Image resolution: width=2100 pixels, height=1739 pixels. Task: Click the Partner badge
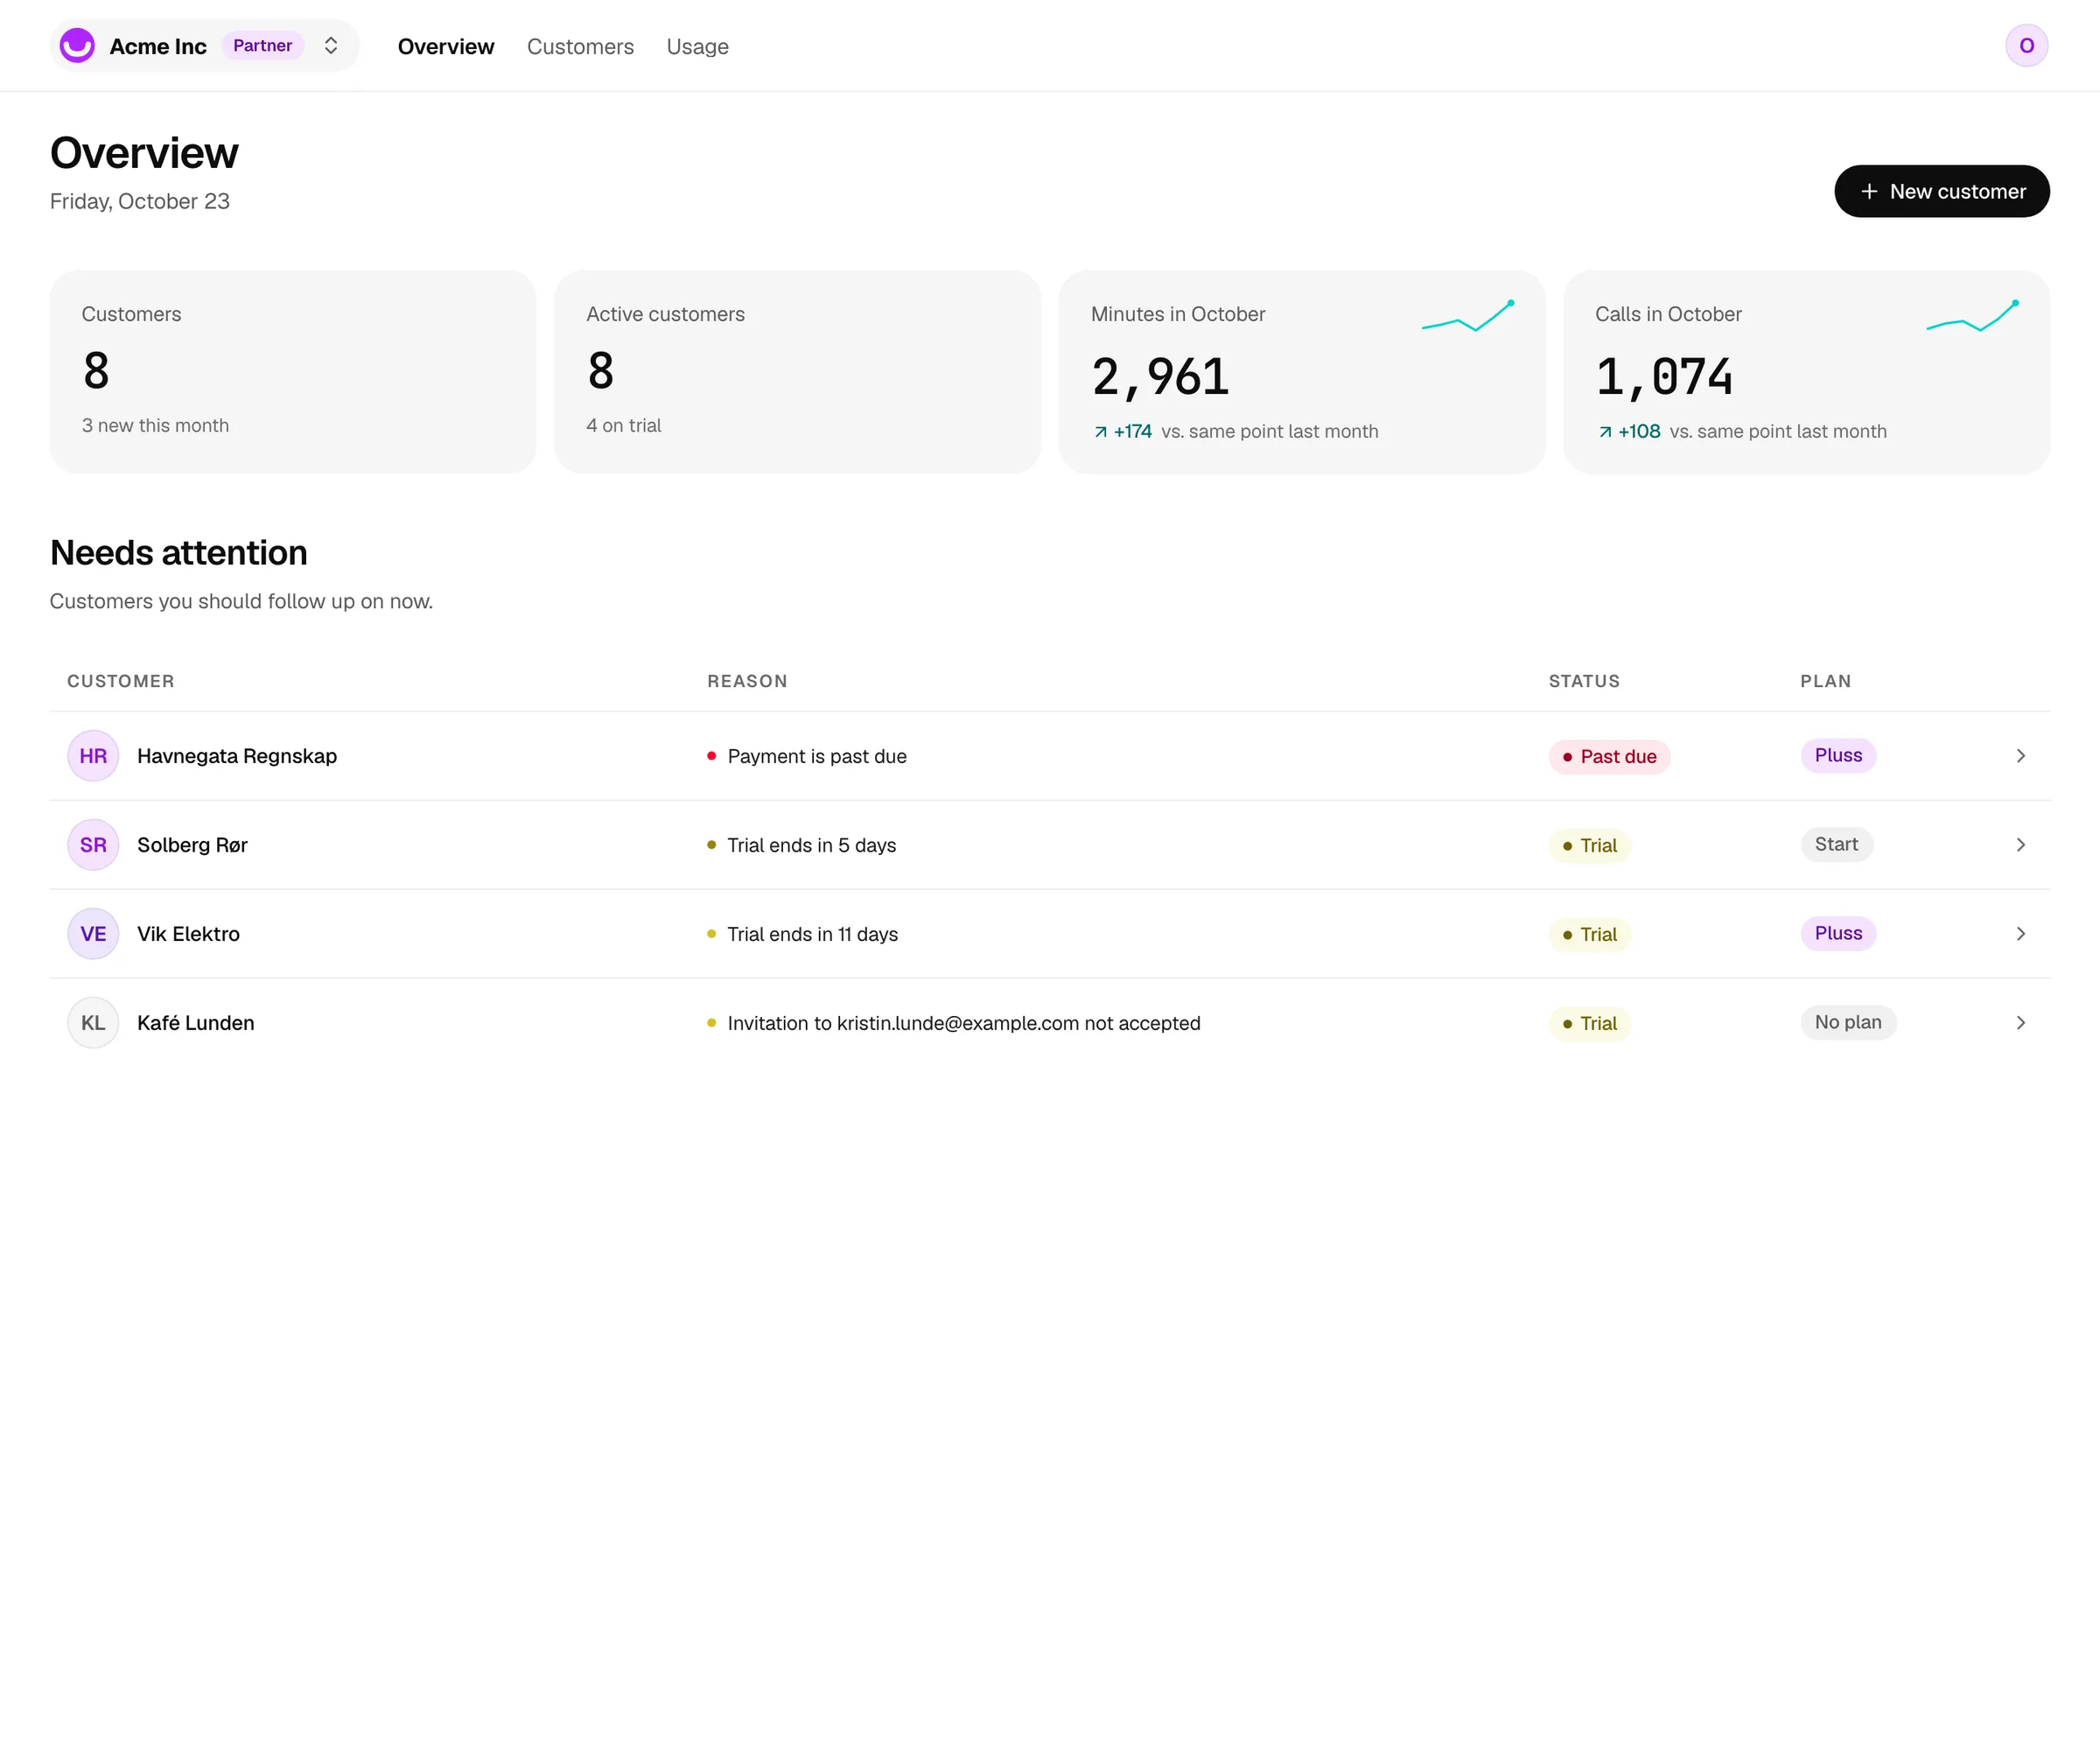(x=263, y=46)
